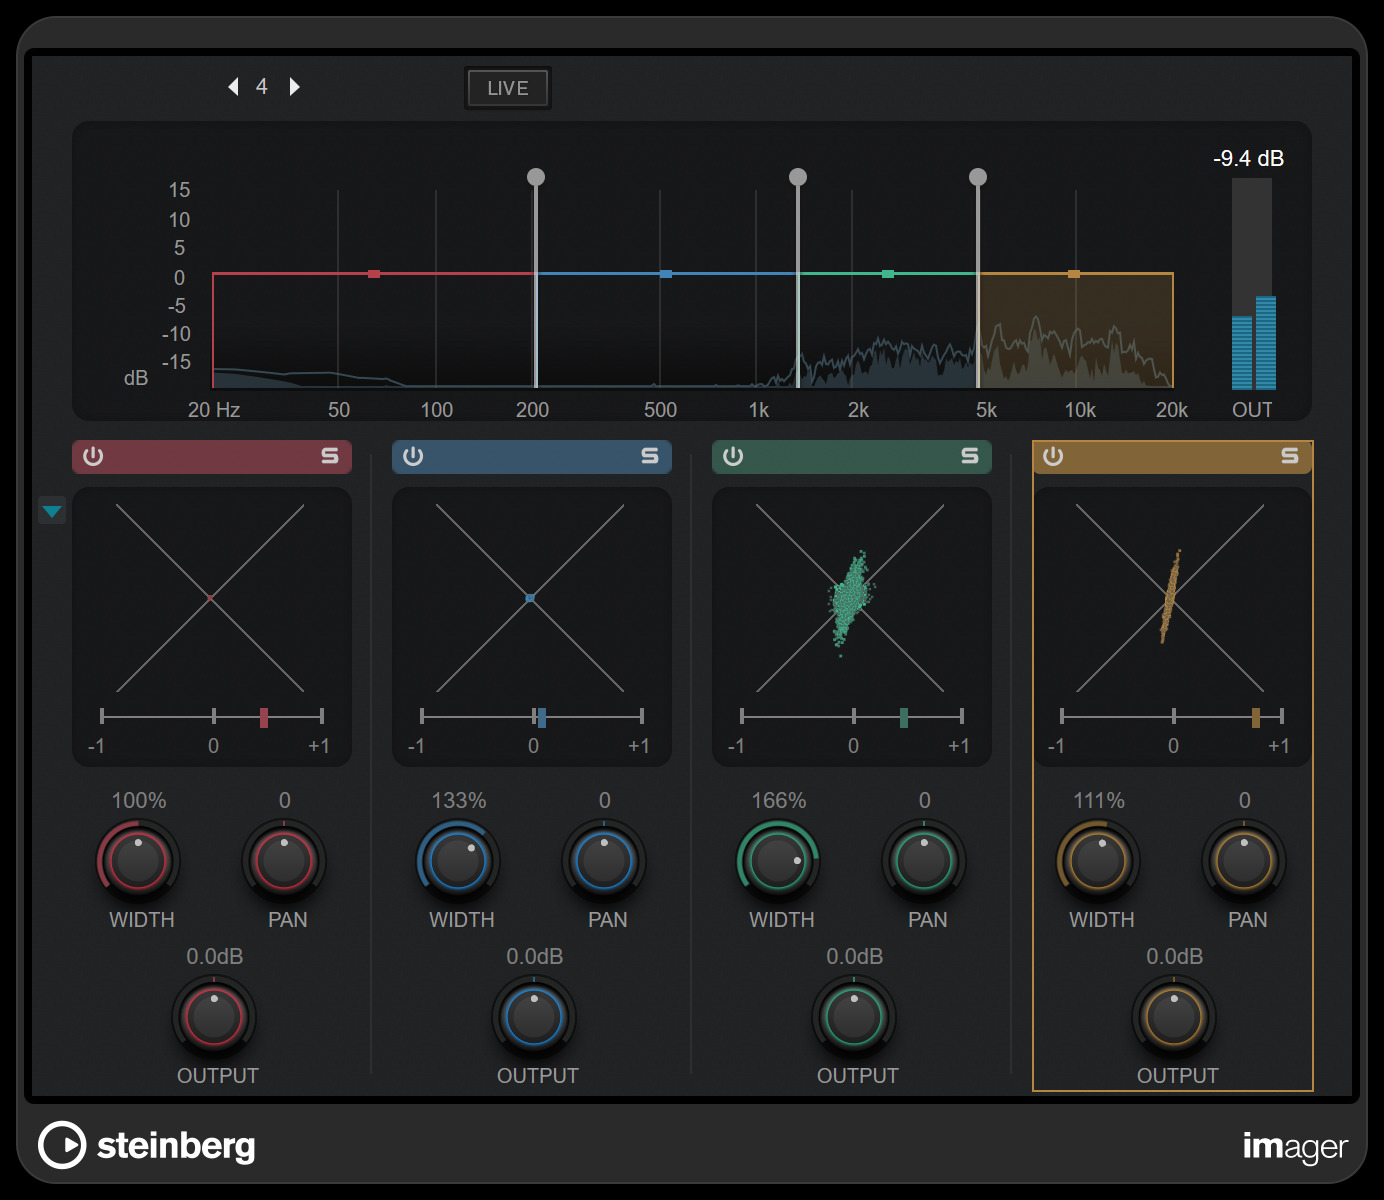
Task: Increase the band count with the right arrow
Action: click(x=294, y=87)
